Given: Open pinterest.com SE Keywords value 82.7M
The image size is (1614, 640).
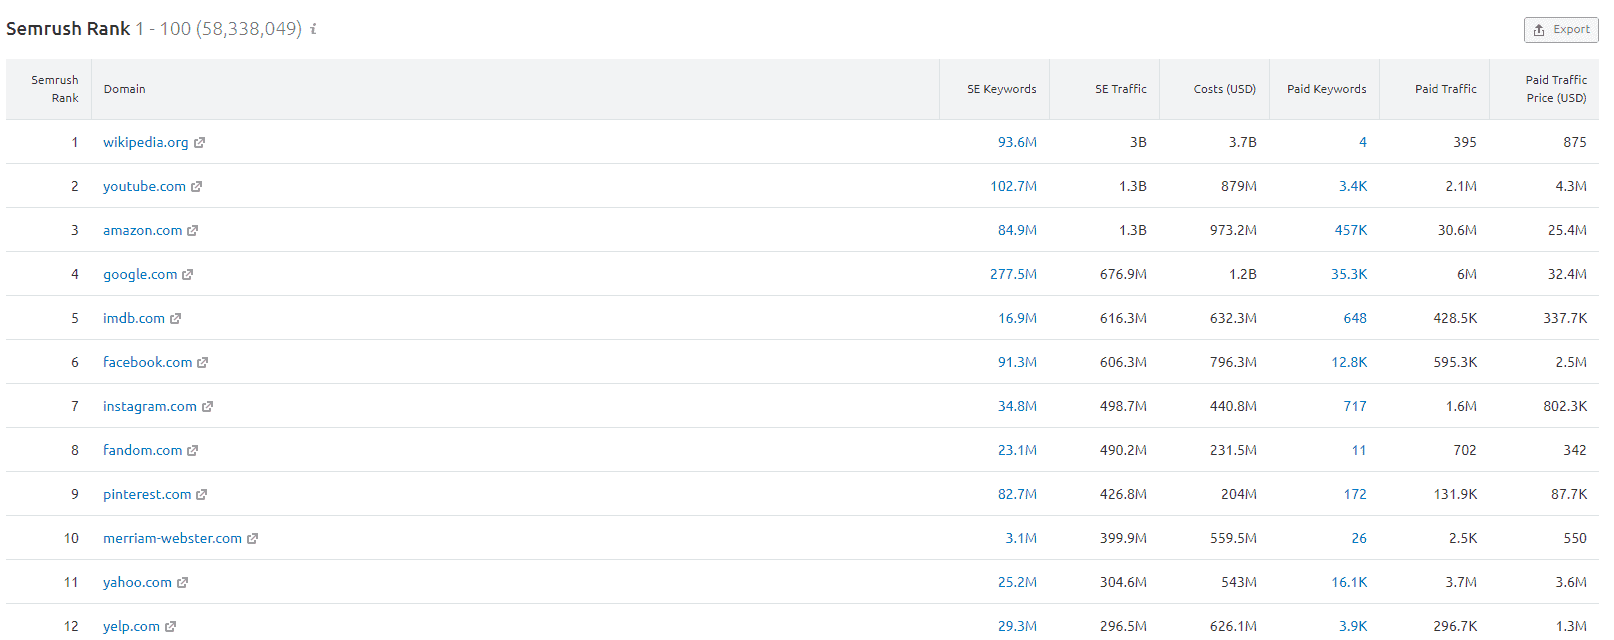Looking at the screenshot, I should click(x=1017, y=494).
